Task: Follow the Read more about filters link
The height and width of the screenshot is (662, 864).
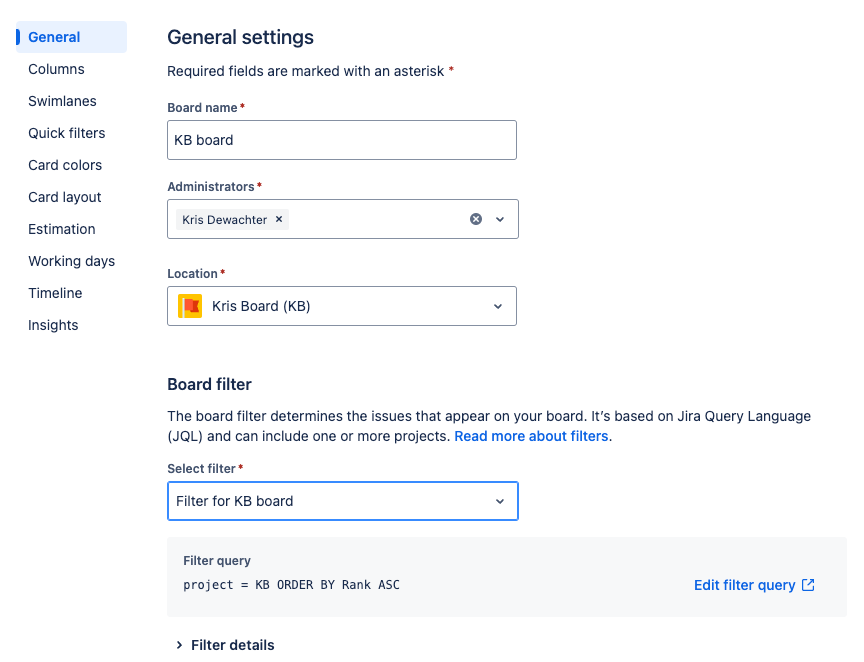Action: (531, 436)
